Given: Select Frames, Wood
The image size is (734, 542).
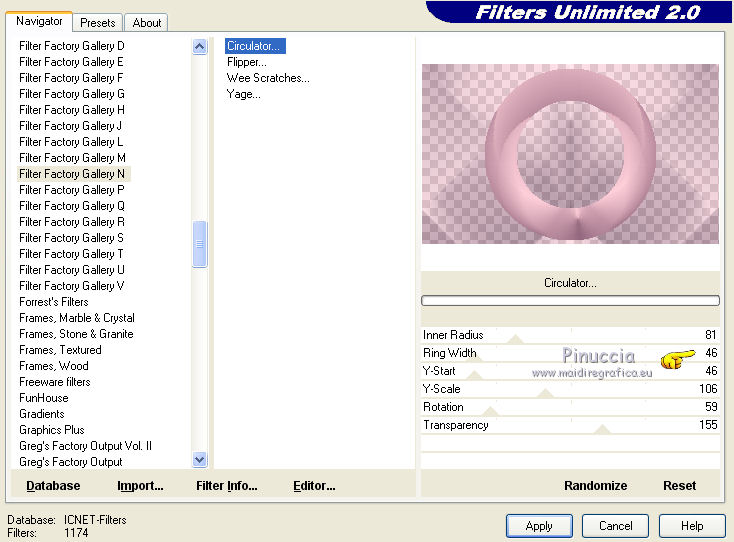Looking at the screenshot, I should coord(54,366).
